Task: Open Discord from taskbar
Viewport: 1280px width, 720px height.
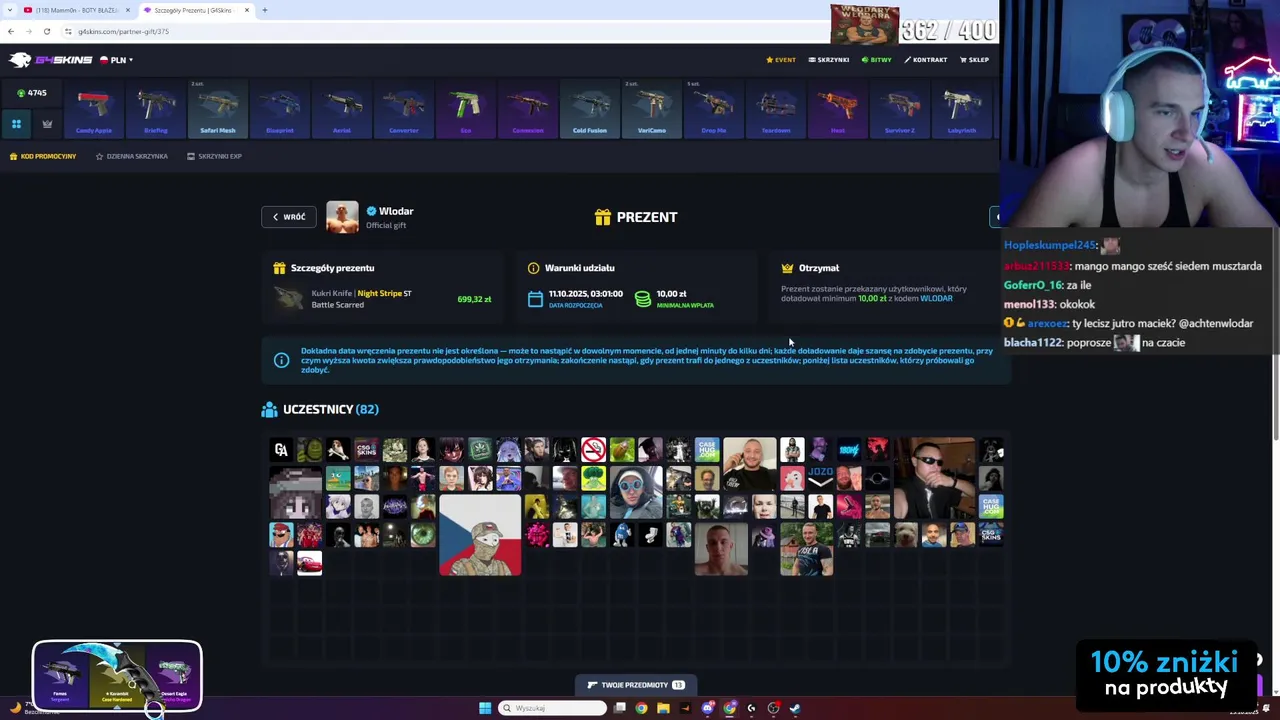Action: click(x=708, y=708)
